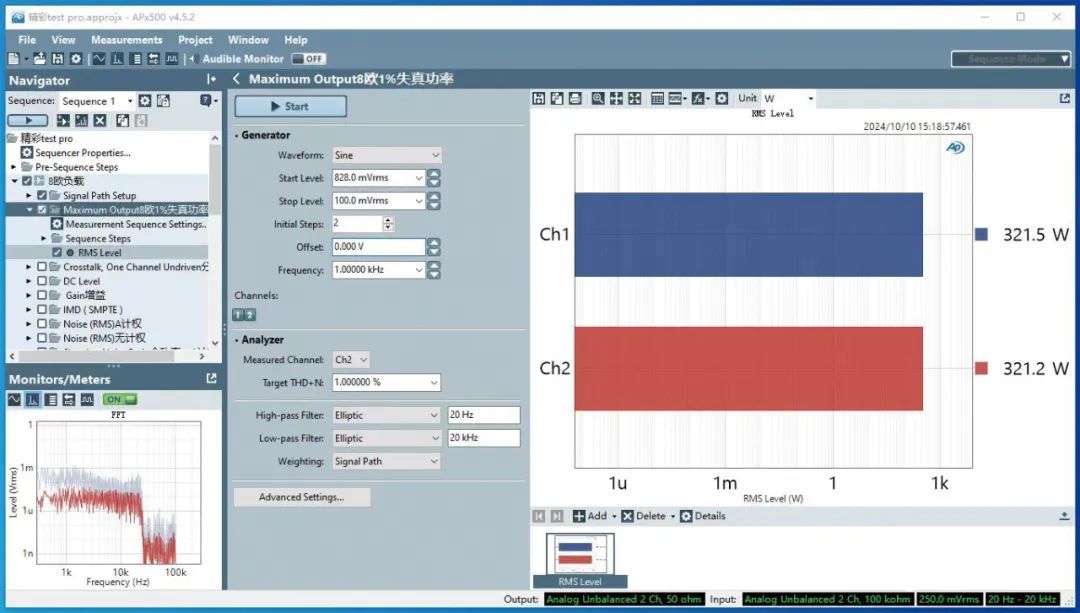Click the Ch2 red legend swatch
1080x613 pixels.
(982, 368)
